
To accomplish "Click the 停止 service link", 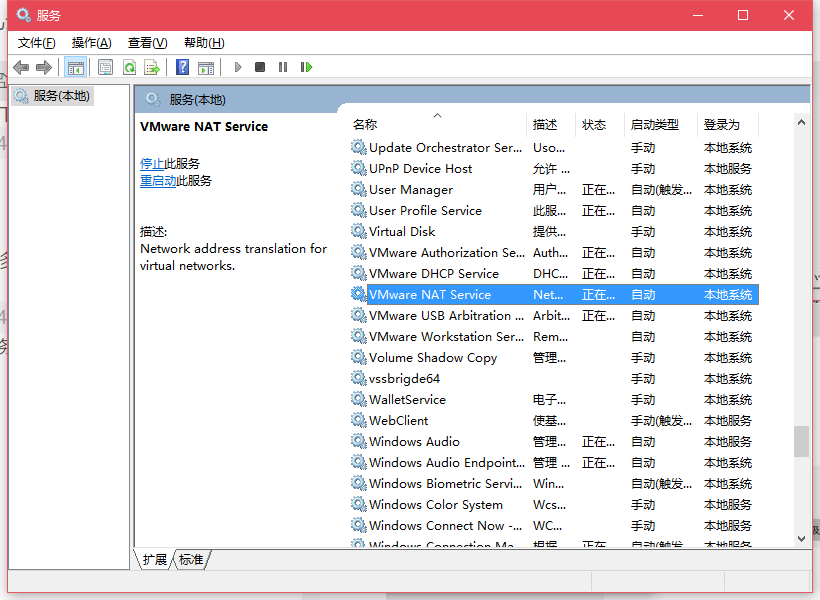I will click(x=152, y=164).
